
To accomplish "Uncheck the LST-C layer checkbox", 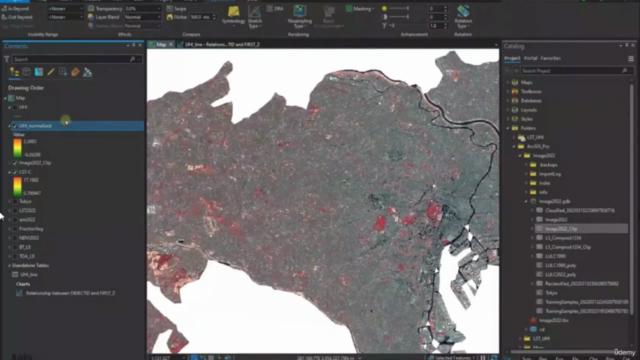I will click(x=15, y=172).
